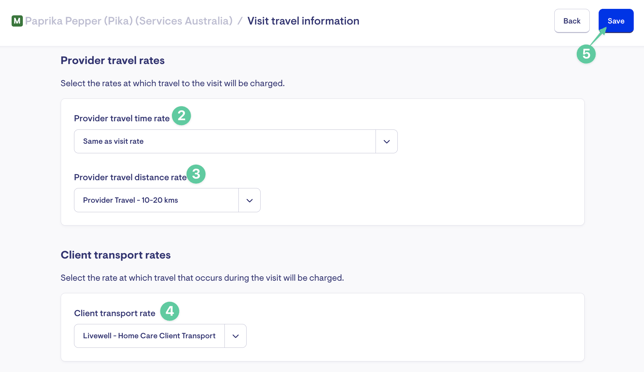644x372 pixels.
Task: Click the Client transport rate label
Action: [x=115, y=313]
